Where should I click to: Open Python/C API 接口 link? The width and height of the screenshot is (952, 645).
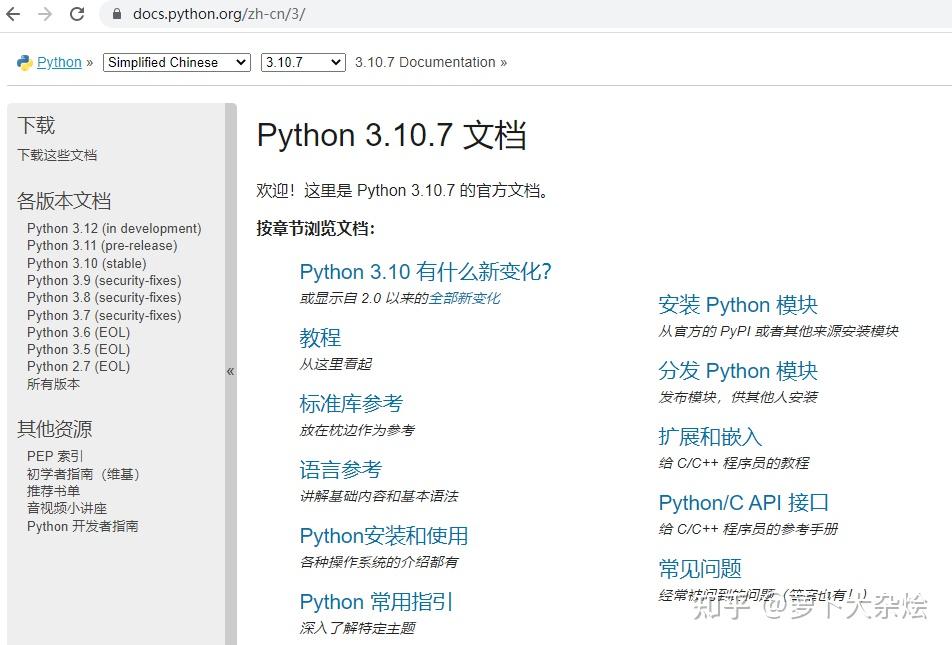(x=744, y=503)
